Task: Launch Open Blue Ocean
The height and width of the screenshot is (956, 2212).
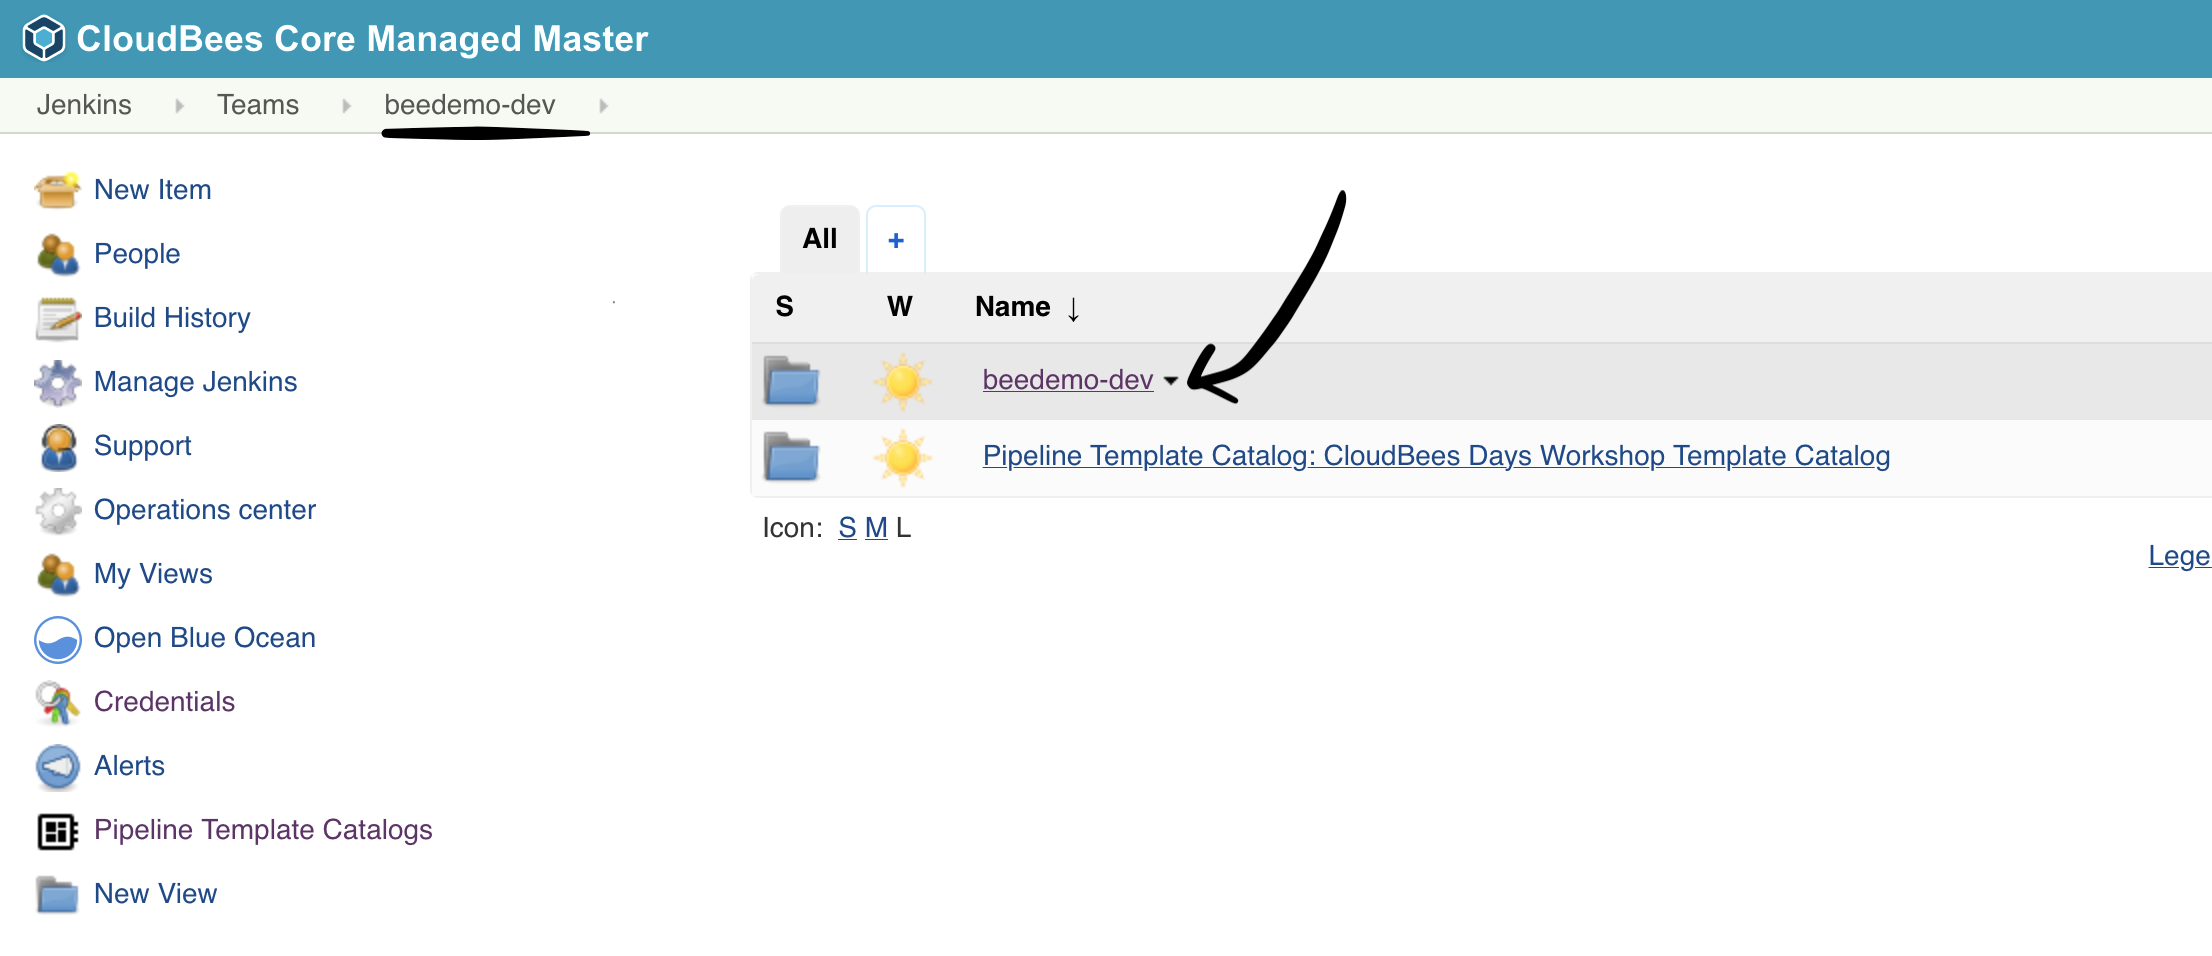Action: click(205, 638)
